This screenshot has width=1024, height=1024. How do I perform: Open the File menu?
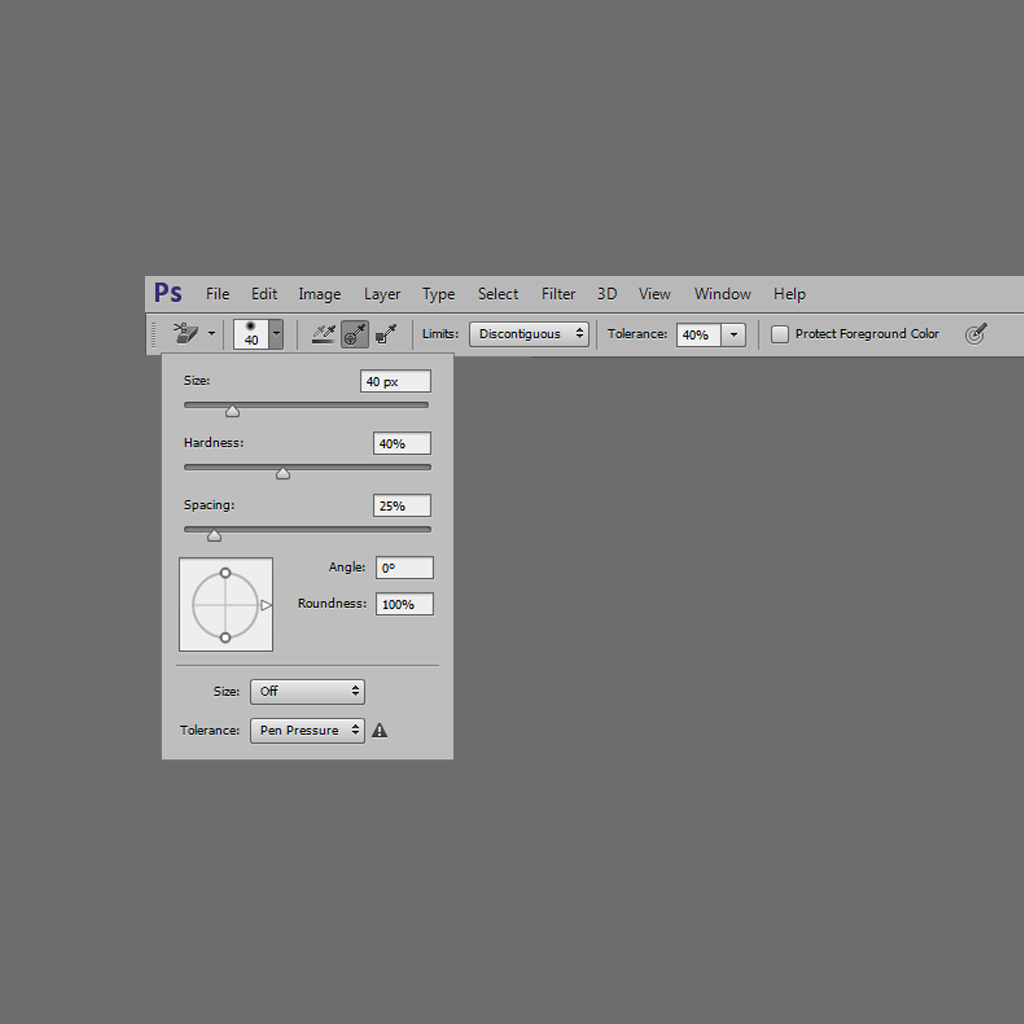[x=217, y=293]
